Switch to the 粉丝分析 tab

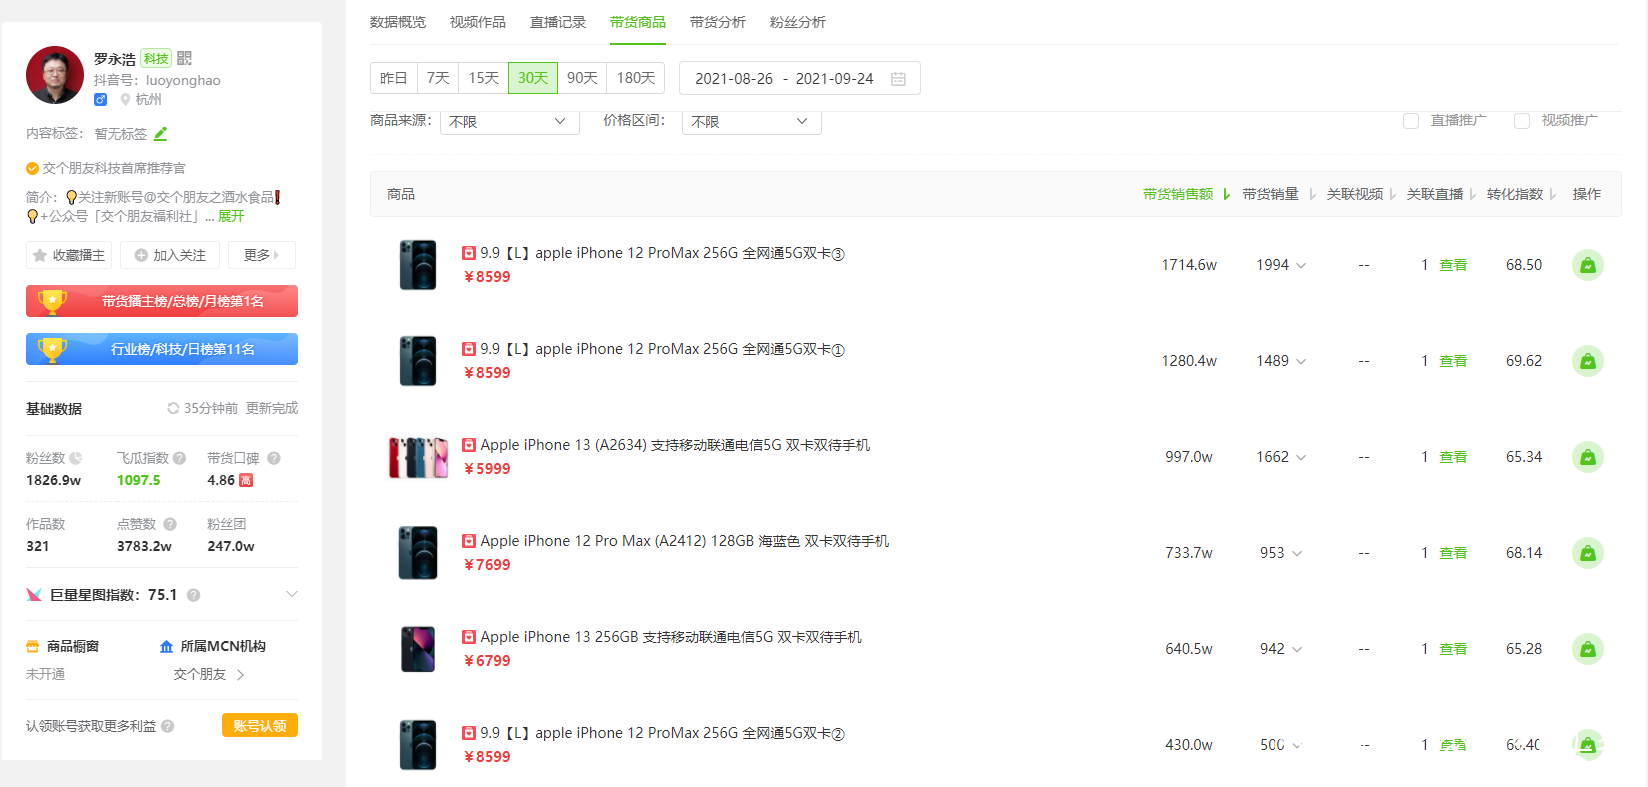[798, 22]
